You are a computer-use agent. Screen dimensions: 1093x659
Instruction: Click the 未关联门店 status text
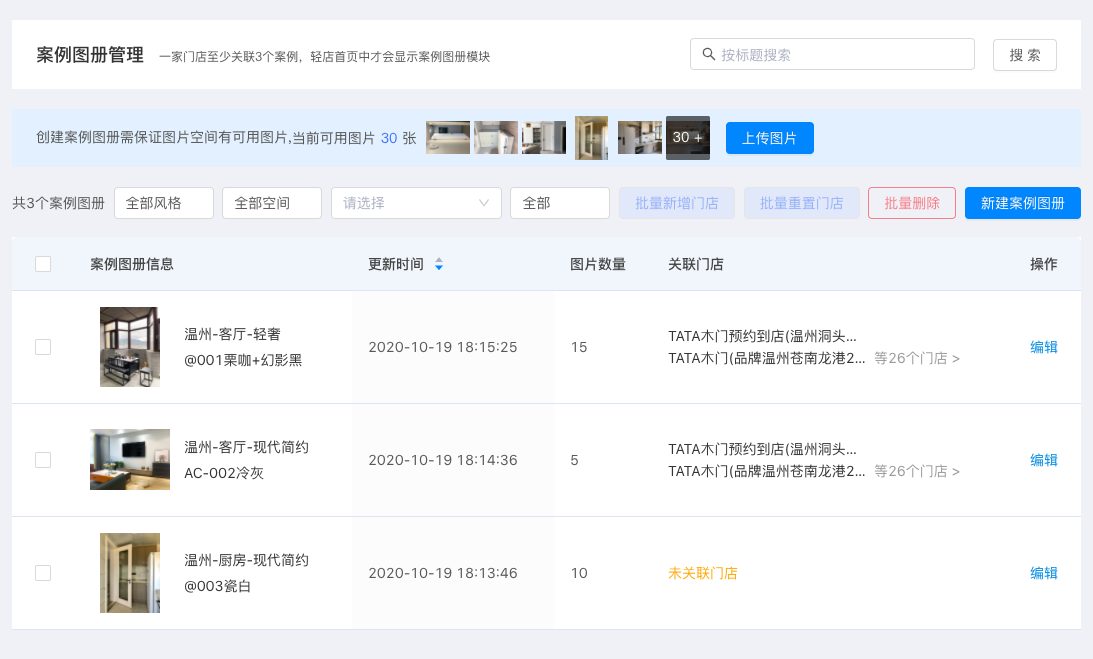pos(703,573)
